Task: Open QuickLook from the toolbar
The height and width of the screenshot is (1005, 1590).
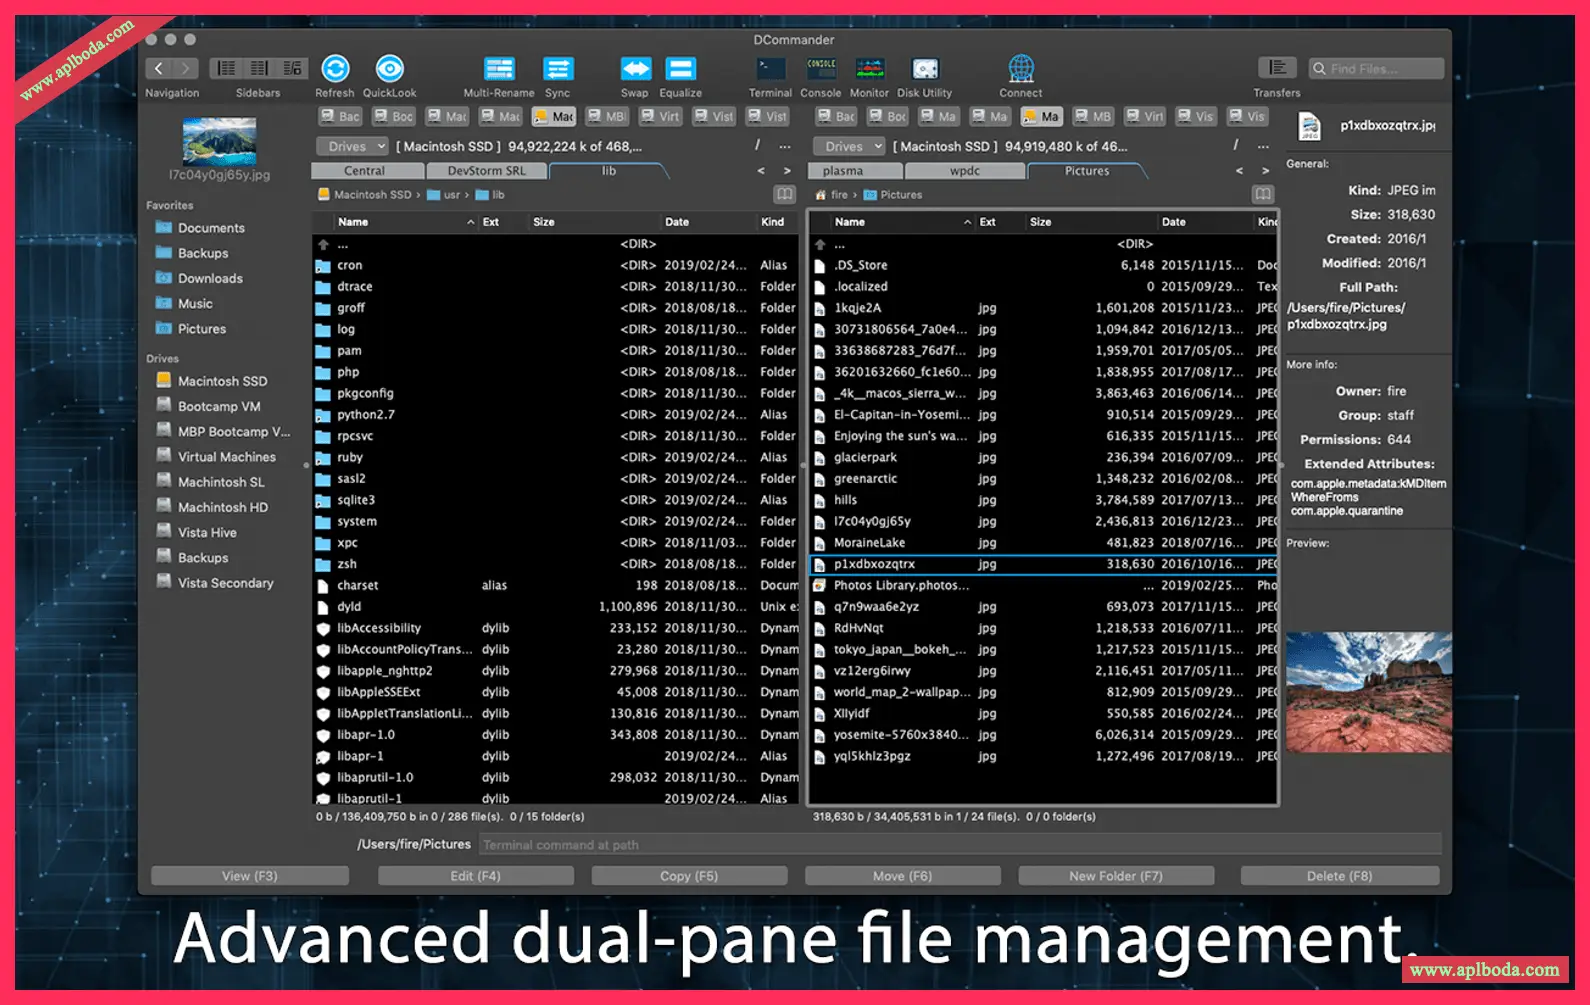Action: 389,69
